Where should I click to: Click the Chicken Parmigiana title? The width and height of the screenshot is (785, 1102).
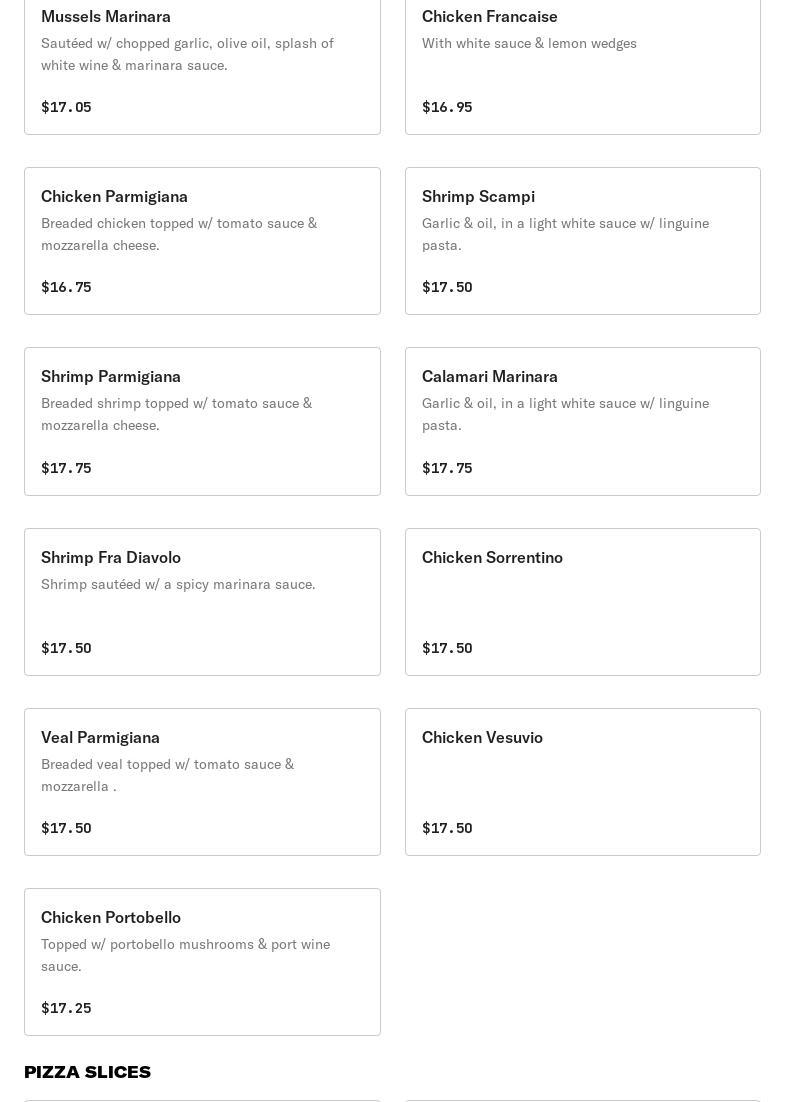click(114, 196)
